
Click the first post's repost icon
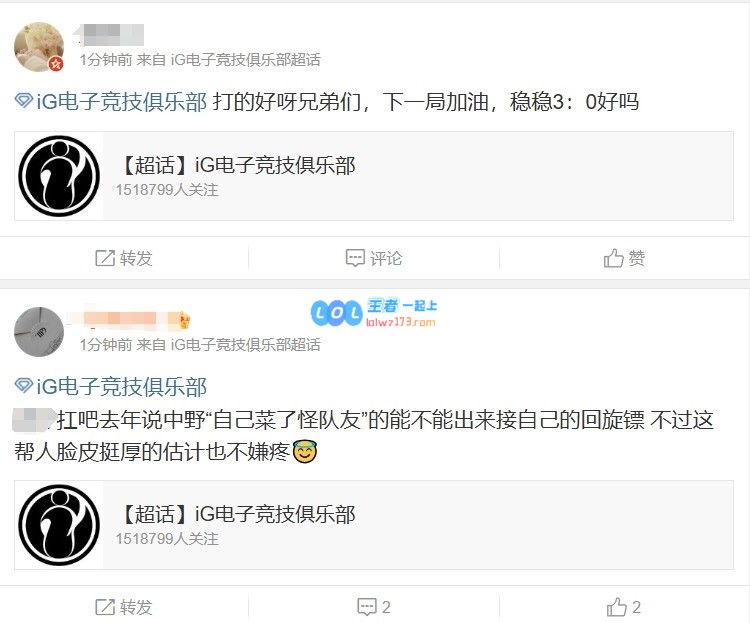tap(105, 258)
